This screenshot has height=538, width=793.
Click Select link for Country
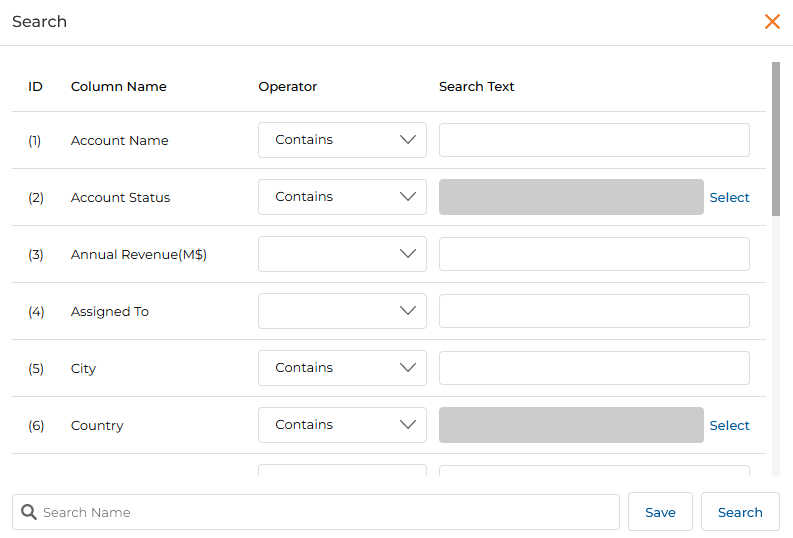pyautogui.click(x=729, y=425)
